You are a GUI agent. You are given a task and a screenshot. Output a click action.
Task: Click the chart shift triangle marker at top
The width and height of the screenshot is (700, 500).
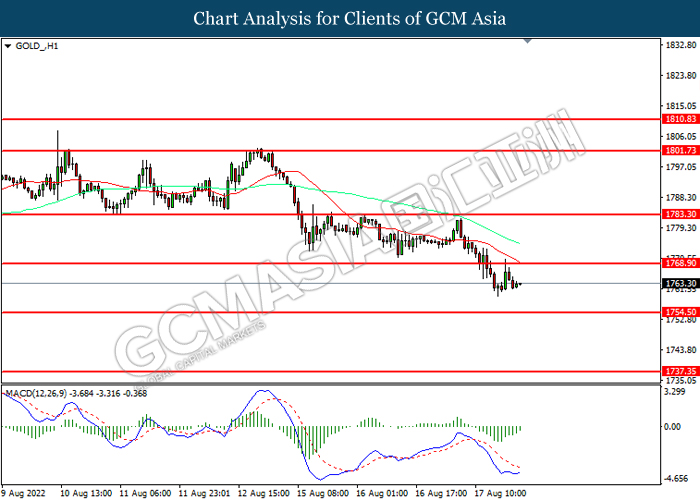[x=527, y=41]
